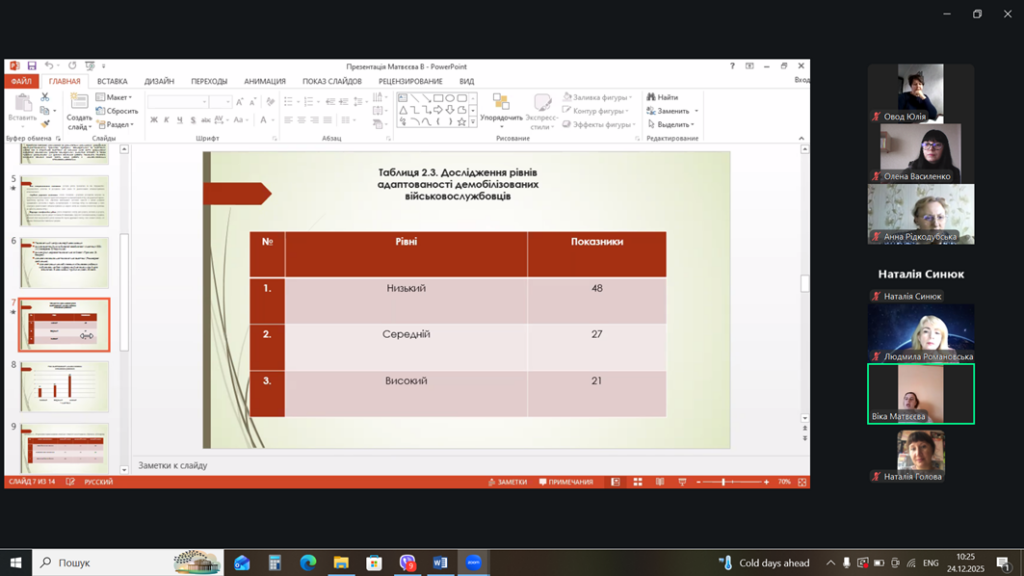Pick the star shape in shapes gallery
The width and height of the screenshot is (1024, 576).
463,121
